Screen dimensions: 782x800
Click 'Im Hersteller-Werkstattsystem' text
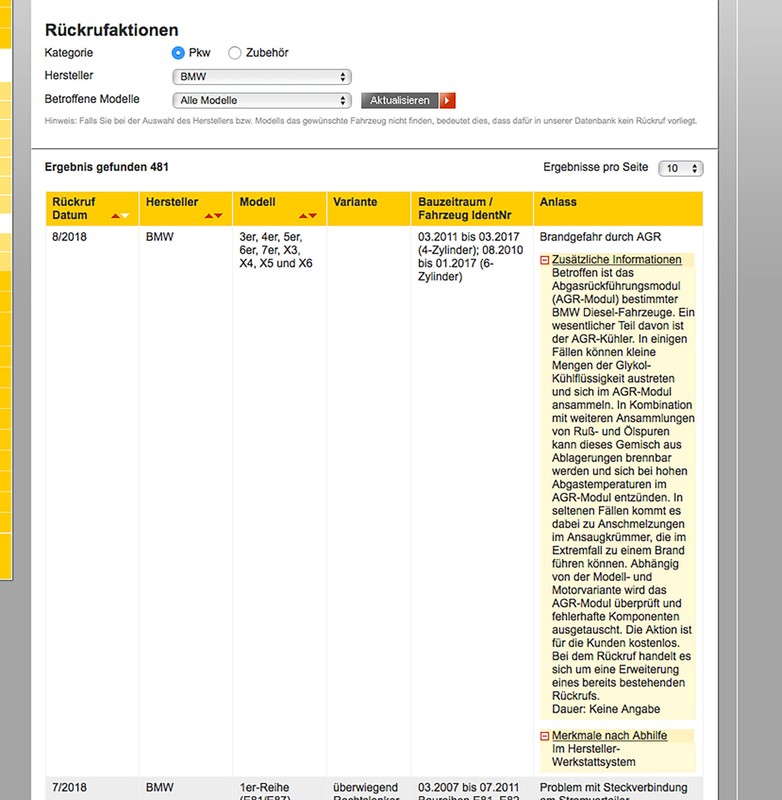coord(593,755)
